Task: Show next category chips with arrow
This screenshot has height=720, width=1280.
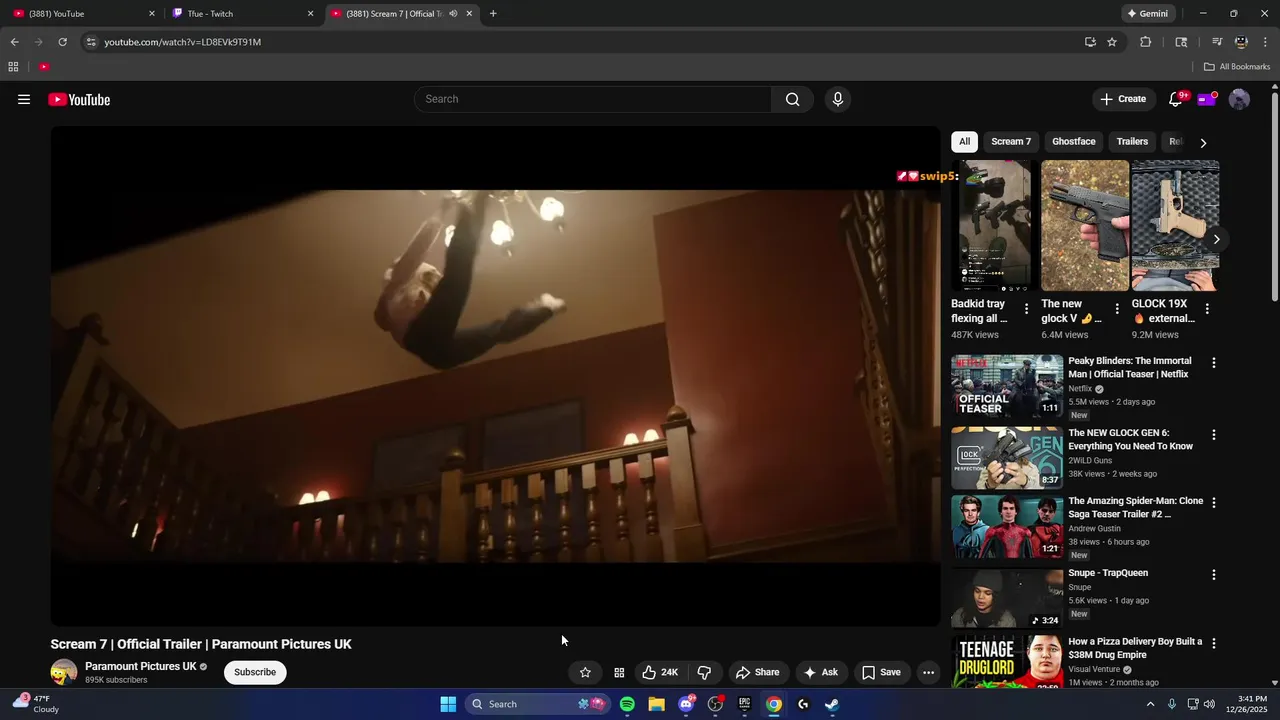Action: point(1203,143)
